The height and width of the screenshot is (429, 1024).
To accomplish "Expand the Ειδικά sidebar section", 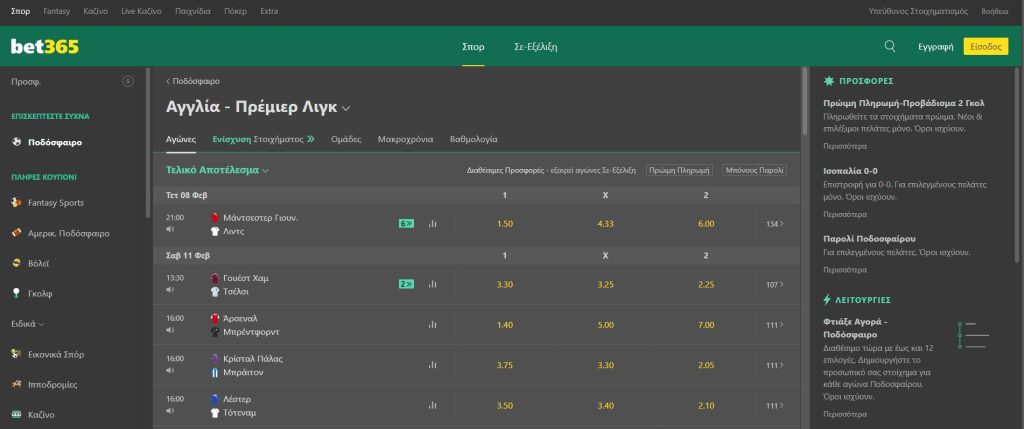I will [x=28, y=324].
